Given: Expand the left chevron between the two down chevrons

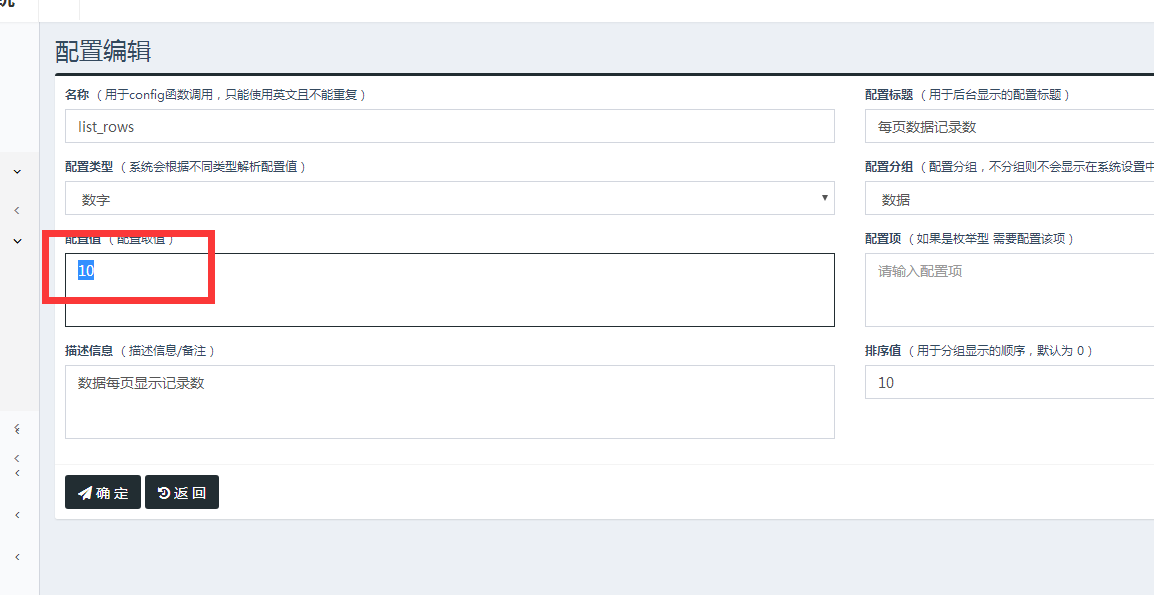Looking at the screenshot, I should pos(17,211).
